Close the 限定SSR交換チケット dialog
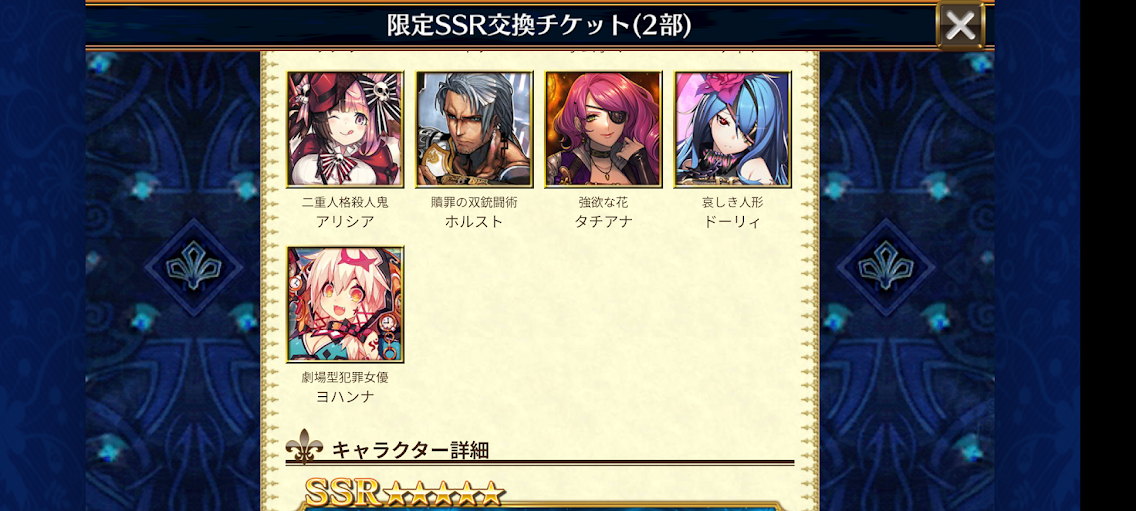 [x=960, y=26]
